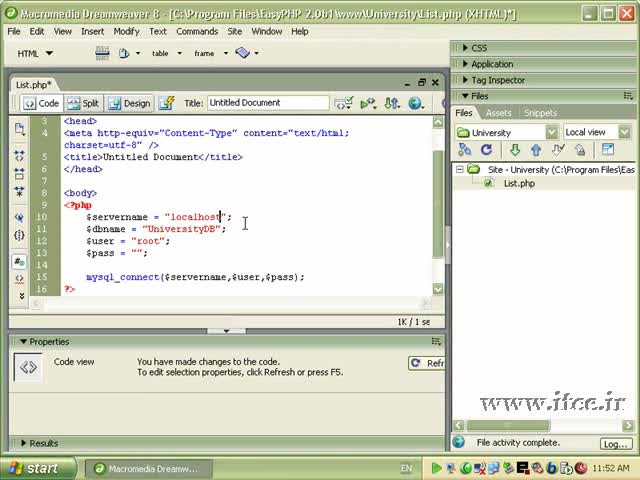Expand the Application panel
Image resolution: width=640 pixels, height=480 pixels.
point(465,64)
